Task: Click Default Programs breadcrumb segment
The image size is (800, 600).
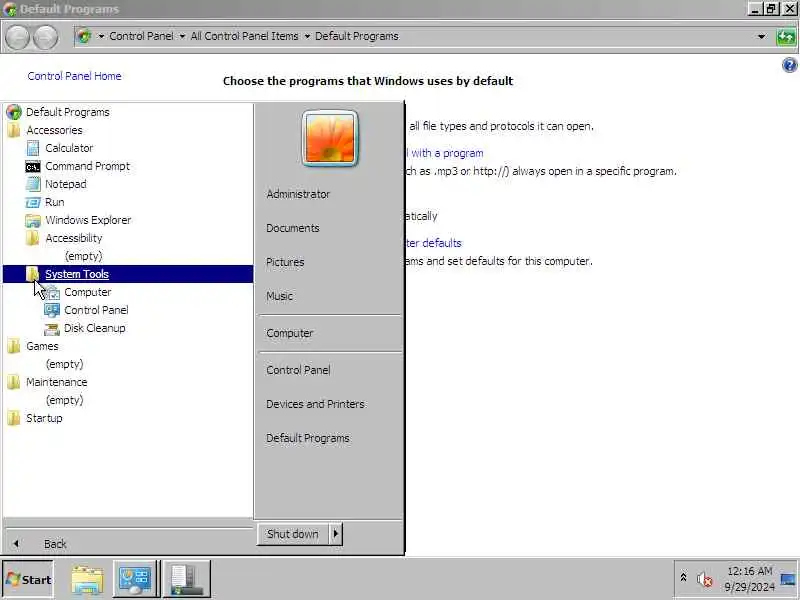Action: [357, 36]
